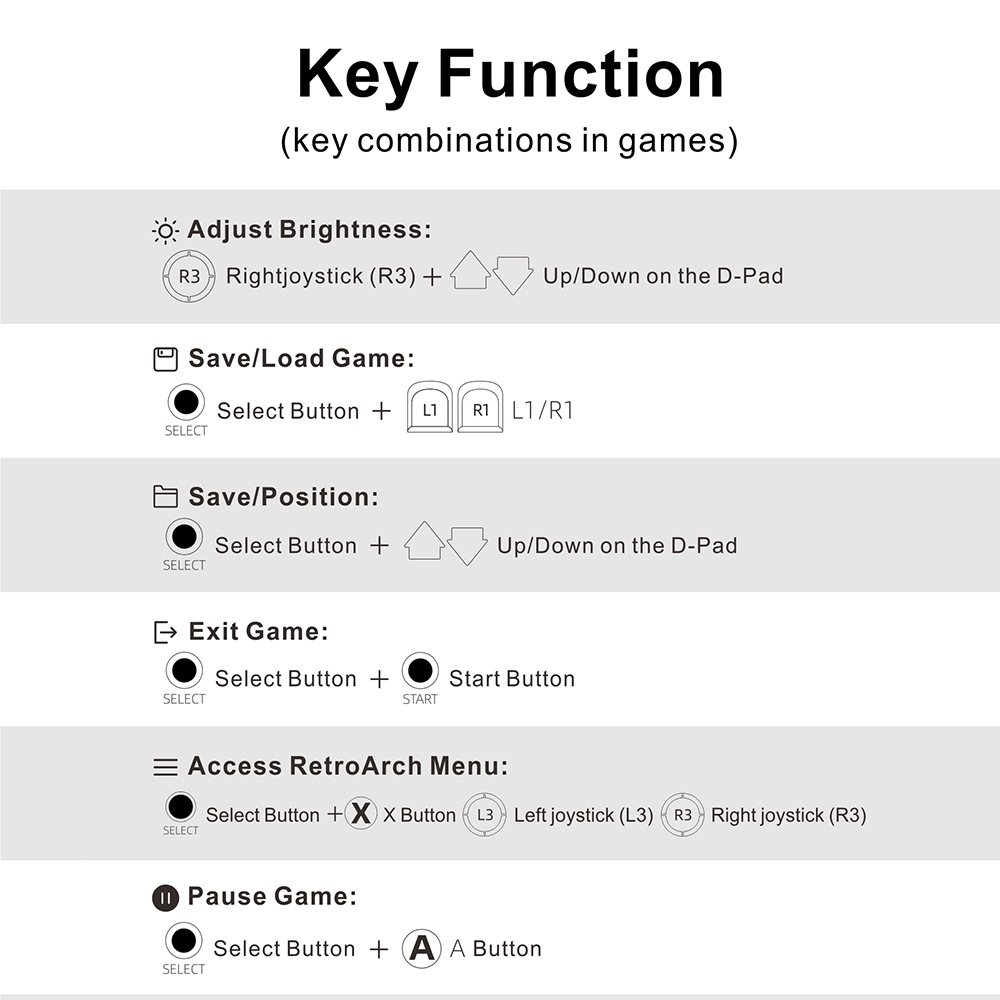The height and width of the screenshot is (1000, 1000).
Task: Click the R3 joystick icon under Adjust Brightness
Action: (189, 277)
